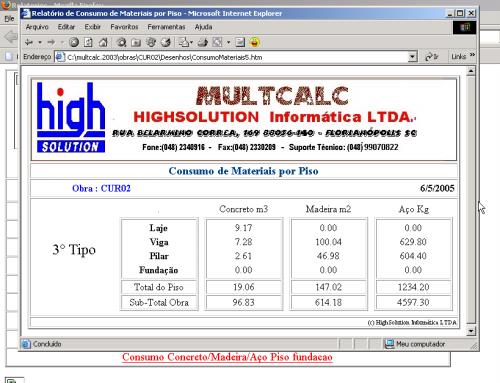The width and height of the screenshot is (500, 383).
Task: Click the date 6/5/2005
Action: coord(437,188)
